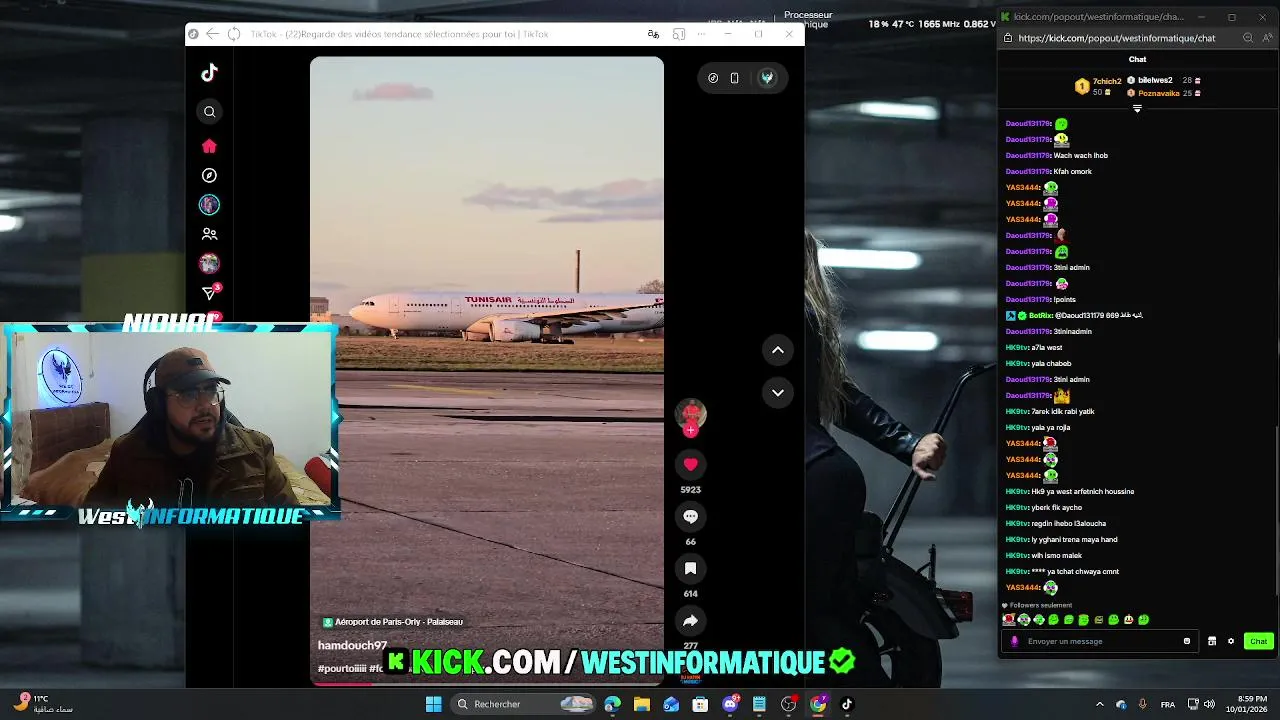Open OBS Studio from the taskbar

click(x=789, y=704)
